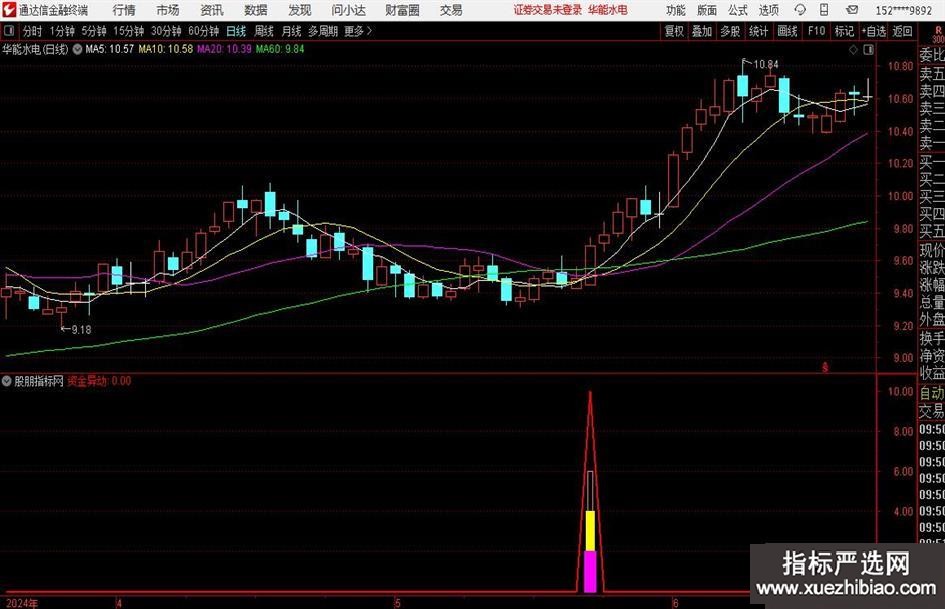
Task: Open the 数据 menu
Action: tap(256, 10)
